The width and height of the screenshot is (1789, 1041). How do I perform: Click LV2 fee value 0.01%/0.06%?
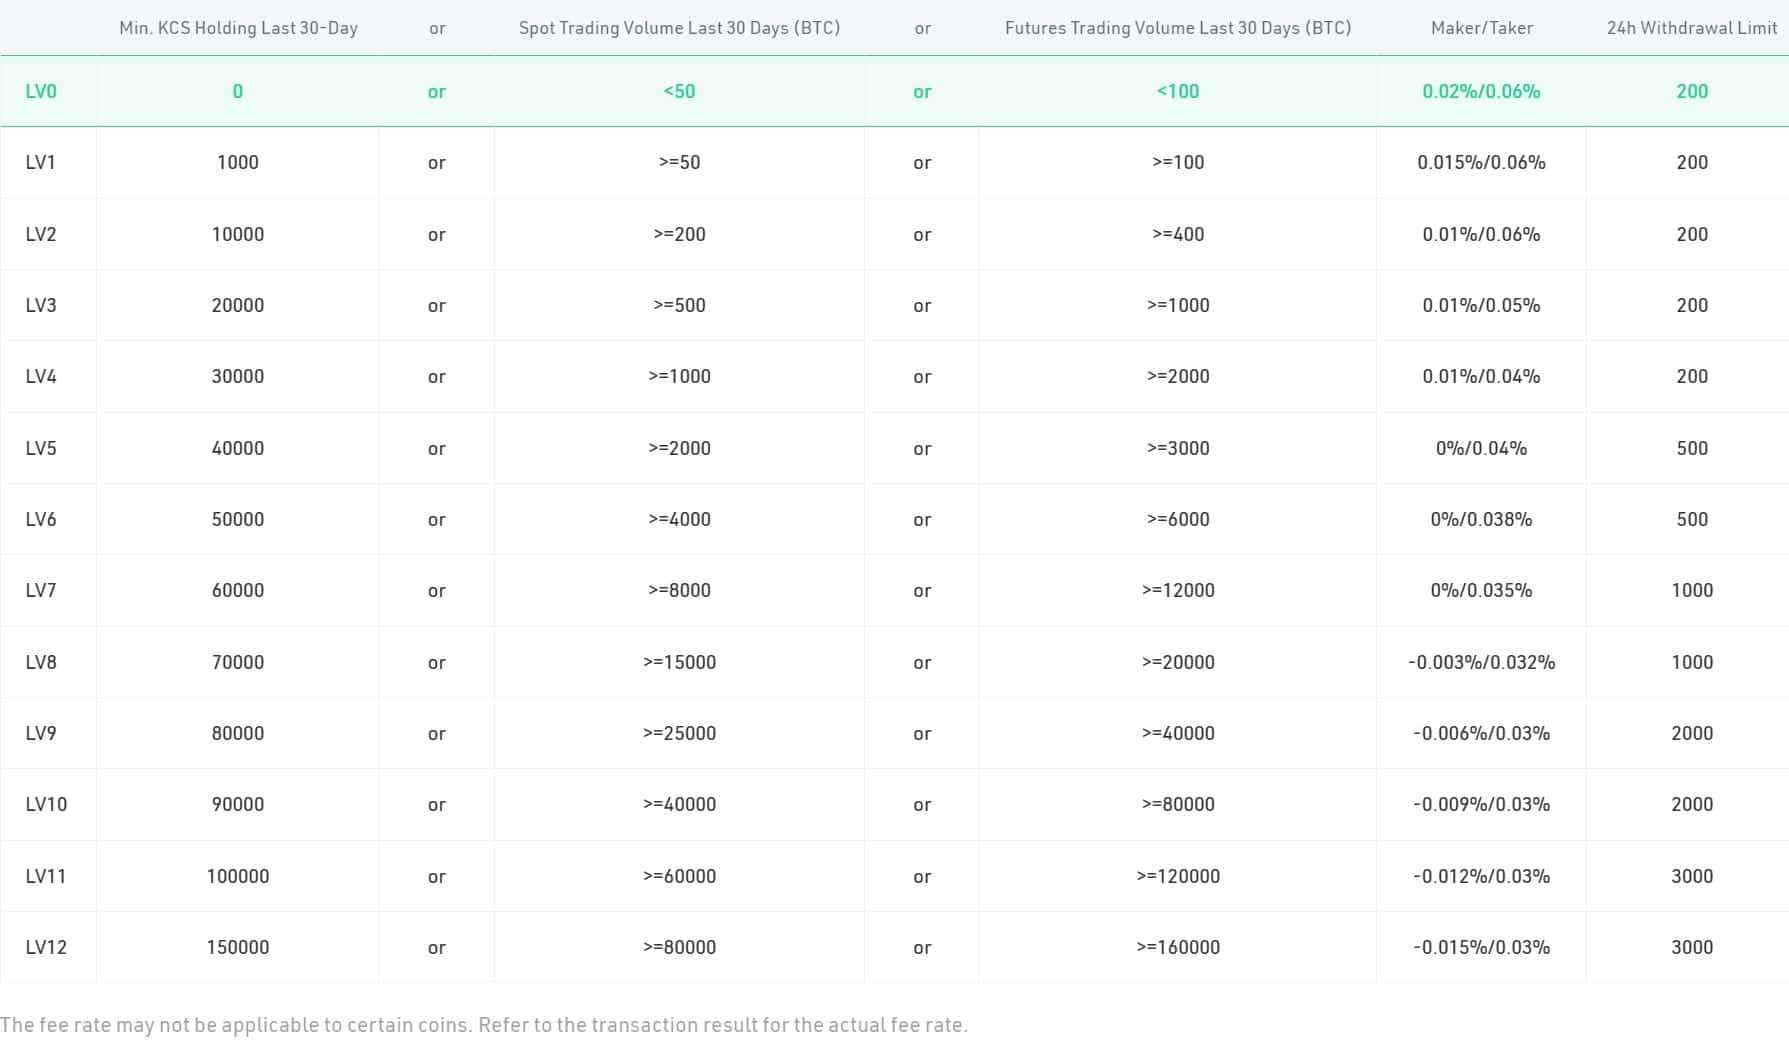[x=1481, y=234]
